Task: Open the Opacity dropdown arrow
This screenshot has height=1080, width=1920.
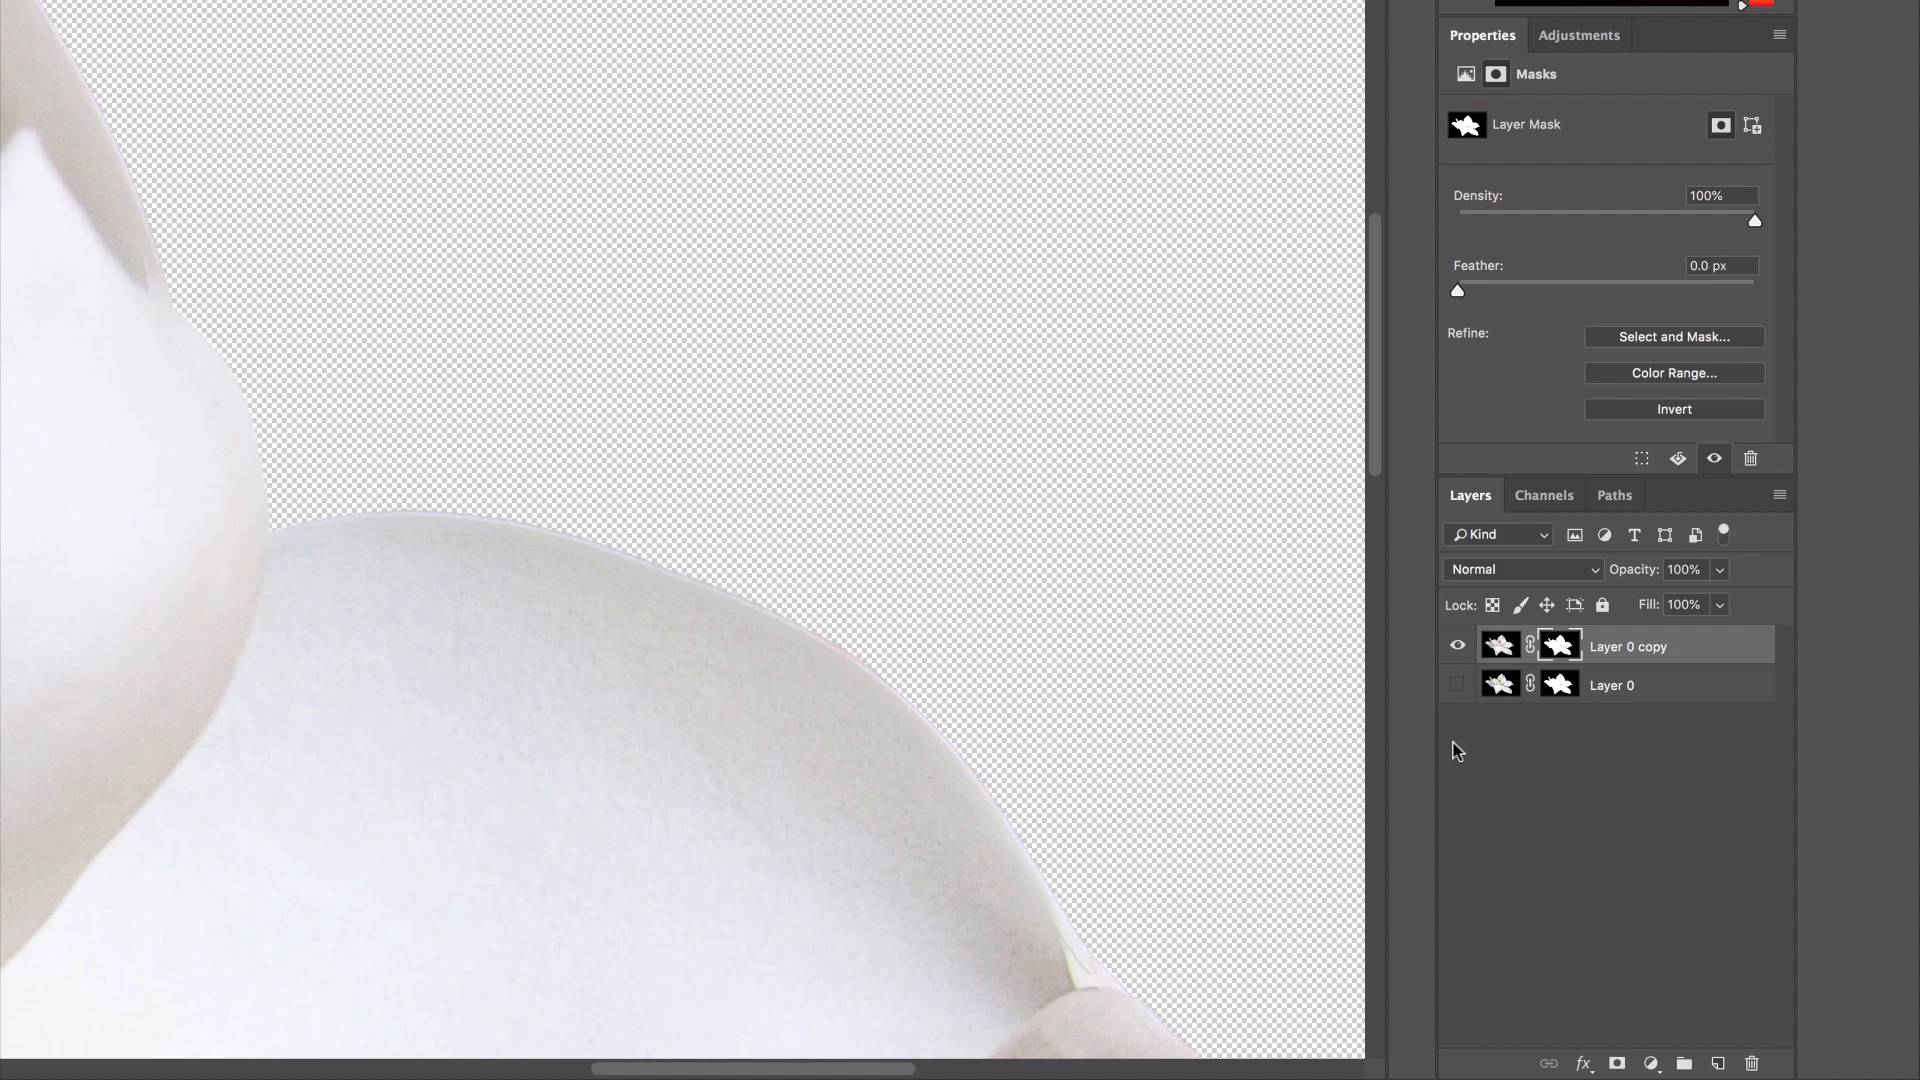Action: click(1718, 569)
